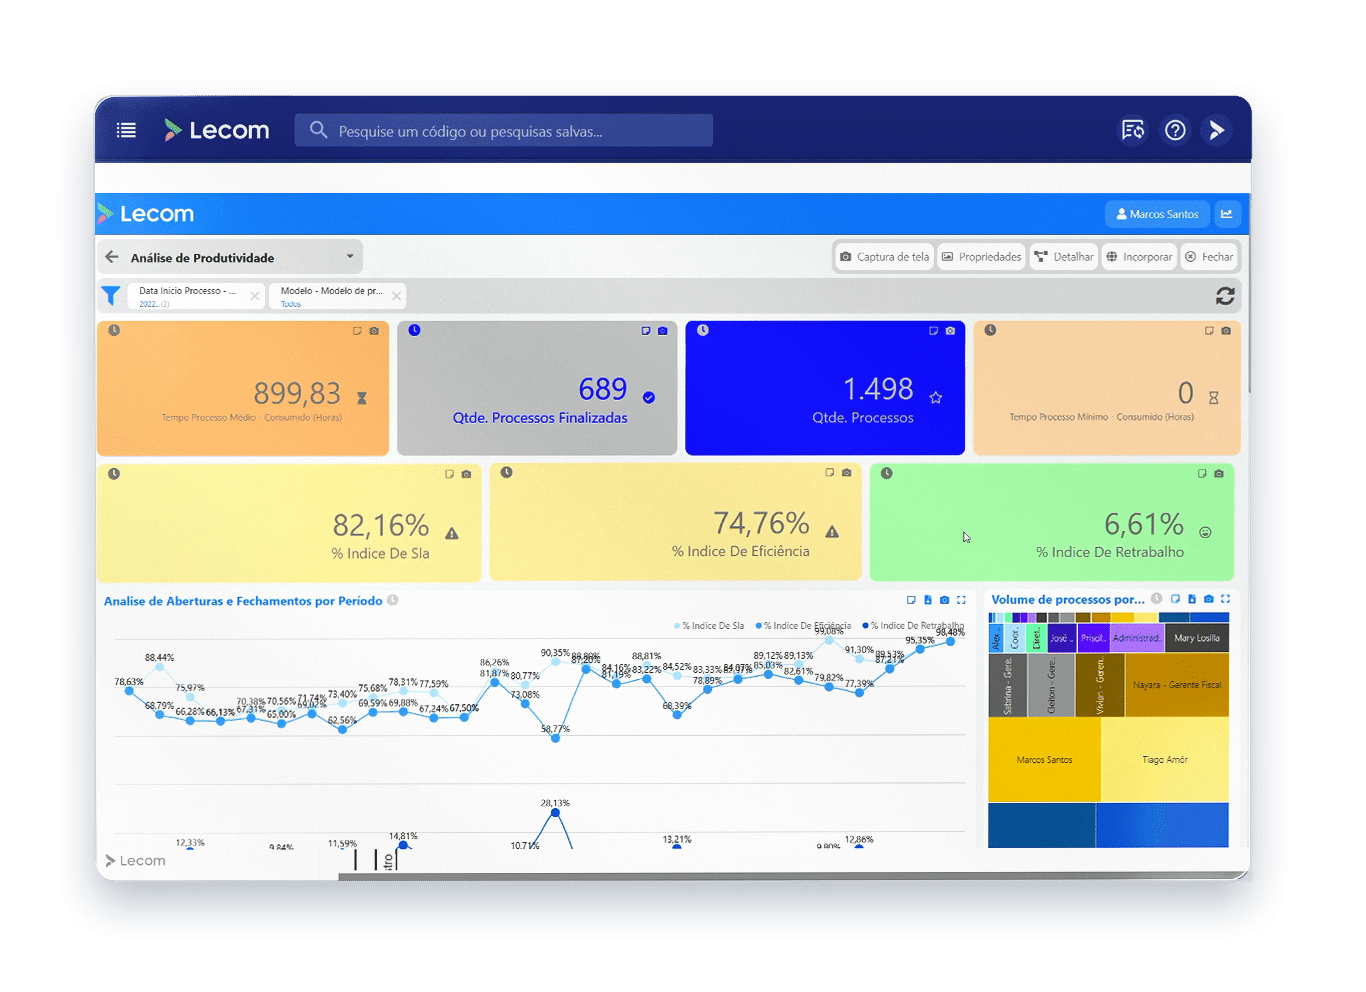Open the Marcos Santos user button
This screenshot has height=992, width=1366.
1157,214
